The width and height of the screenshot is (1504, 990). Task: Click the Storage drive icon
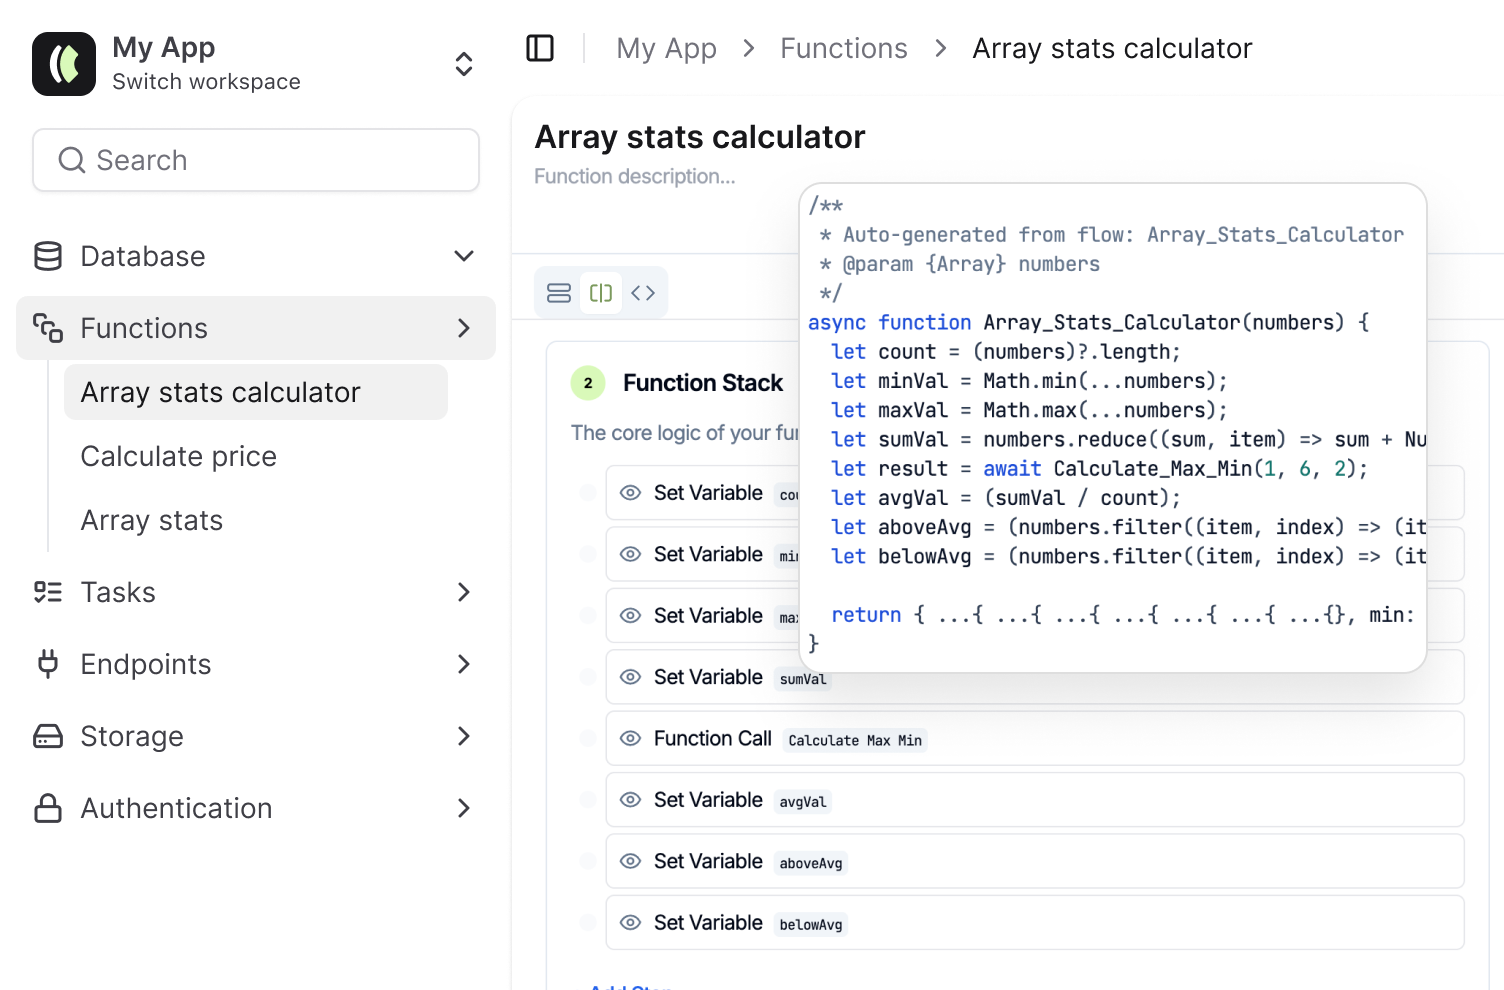[x=48, y=736]
